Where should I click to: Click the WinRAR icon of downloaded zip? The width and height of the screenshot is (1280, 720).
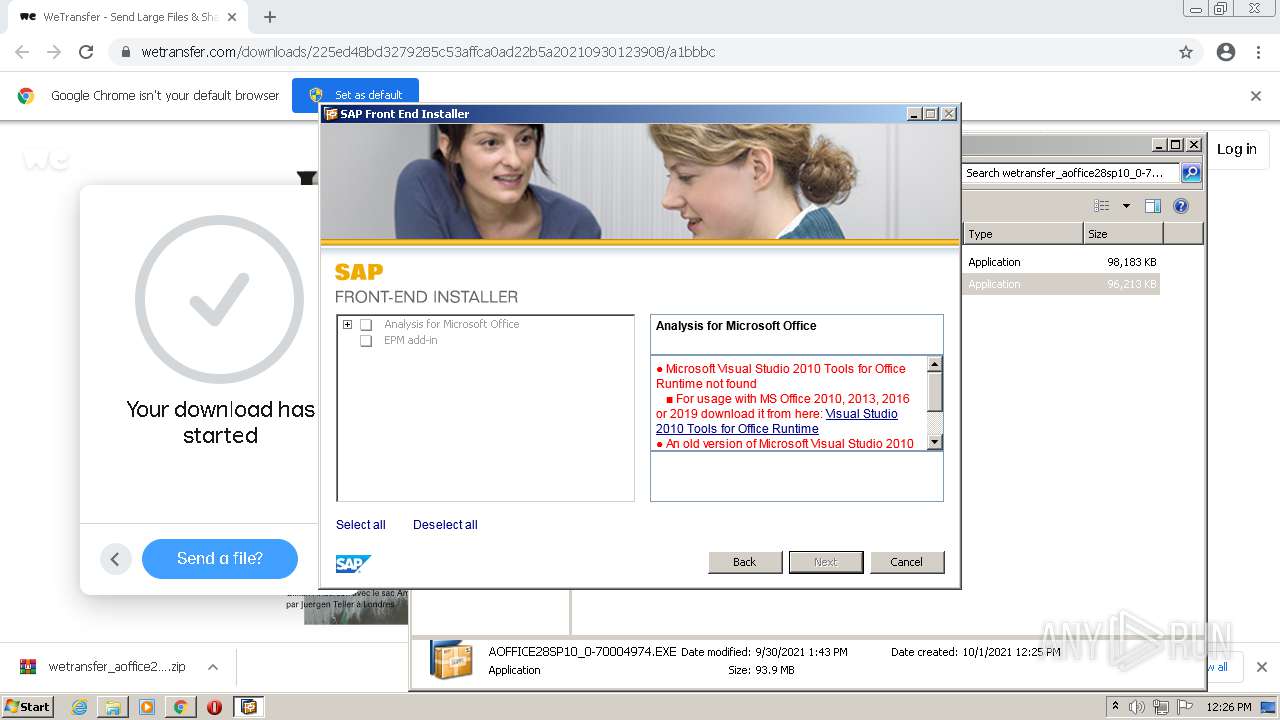click(x=28, y=667)
